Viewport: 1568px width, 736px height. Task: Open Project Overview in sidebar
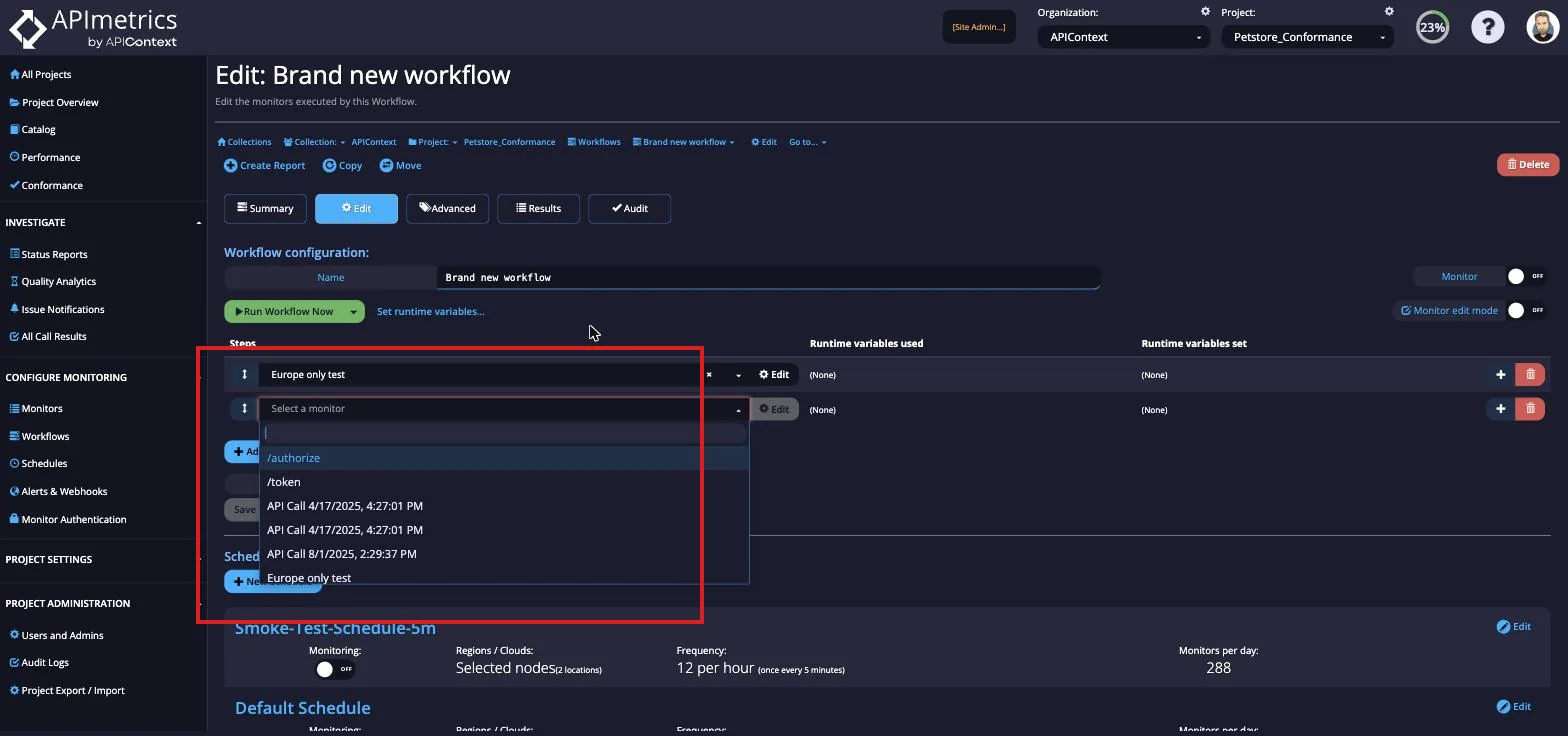click(54, 102)
